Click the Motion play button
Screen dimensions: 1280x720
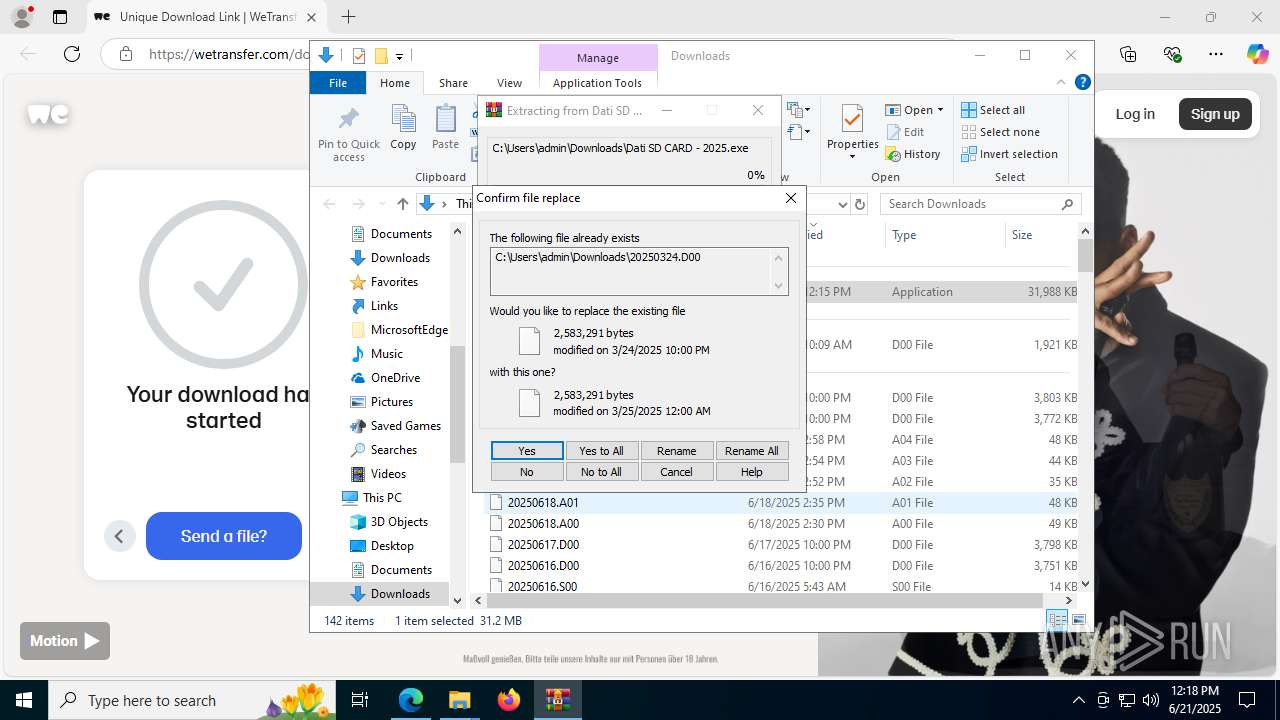(65, 641)
